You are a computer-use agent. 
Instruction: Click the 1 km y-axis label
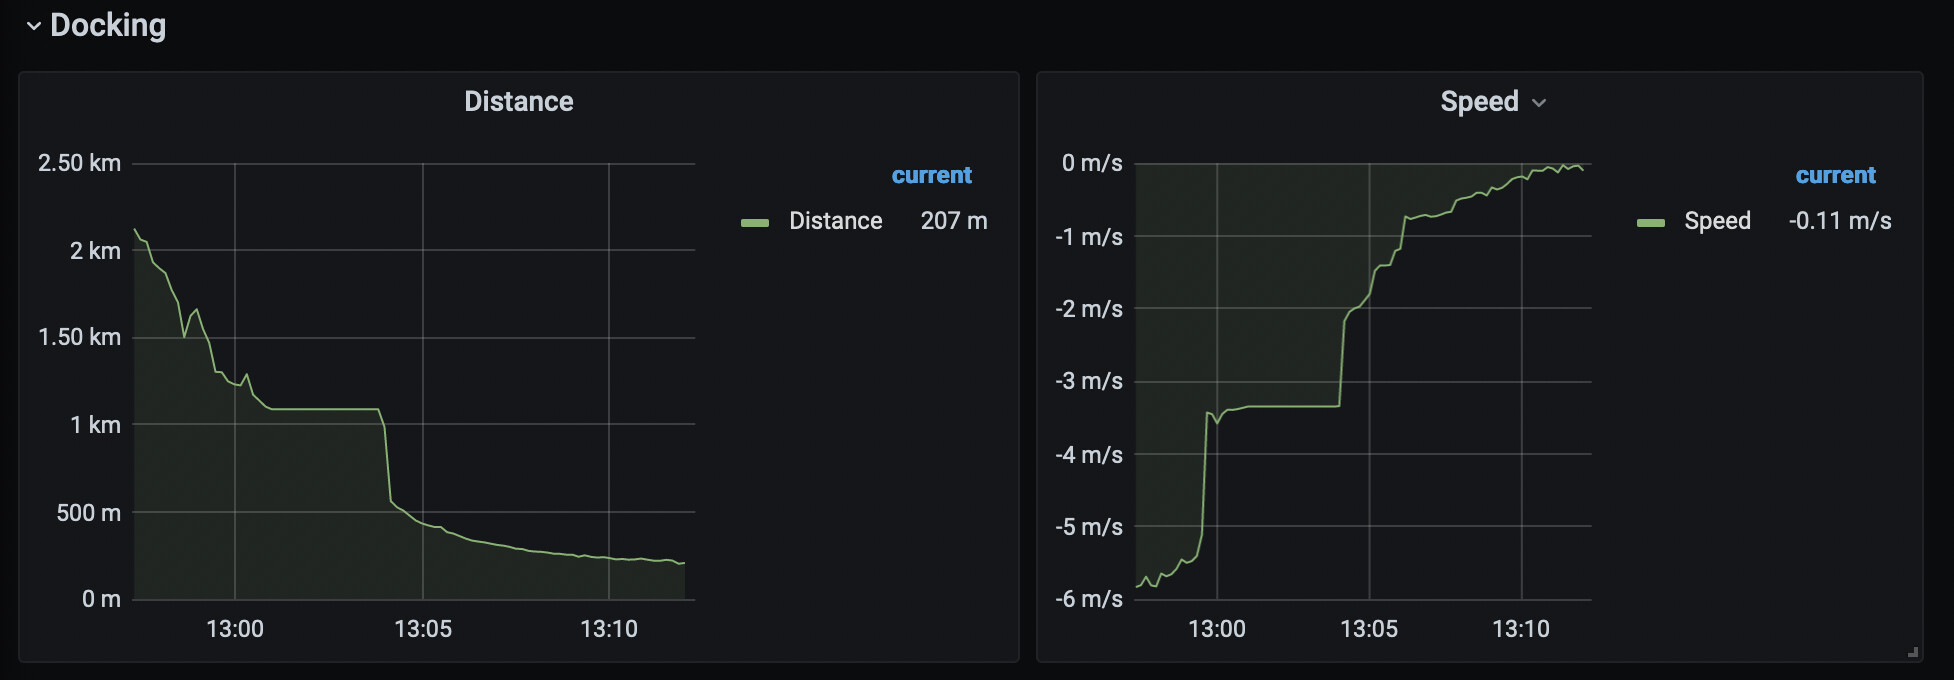[95, 425]
